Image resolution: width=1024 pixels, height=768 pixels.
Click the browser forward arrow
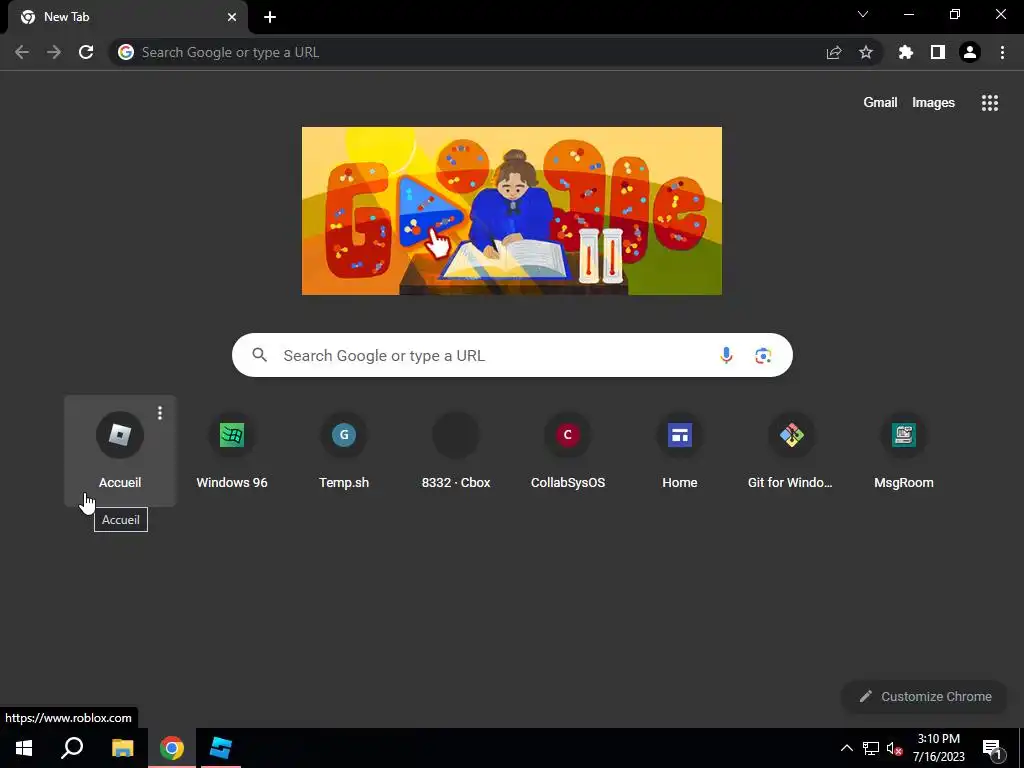click(54, 52)
